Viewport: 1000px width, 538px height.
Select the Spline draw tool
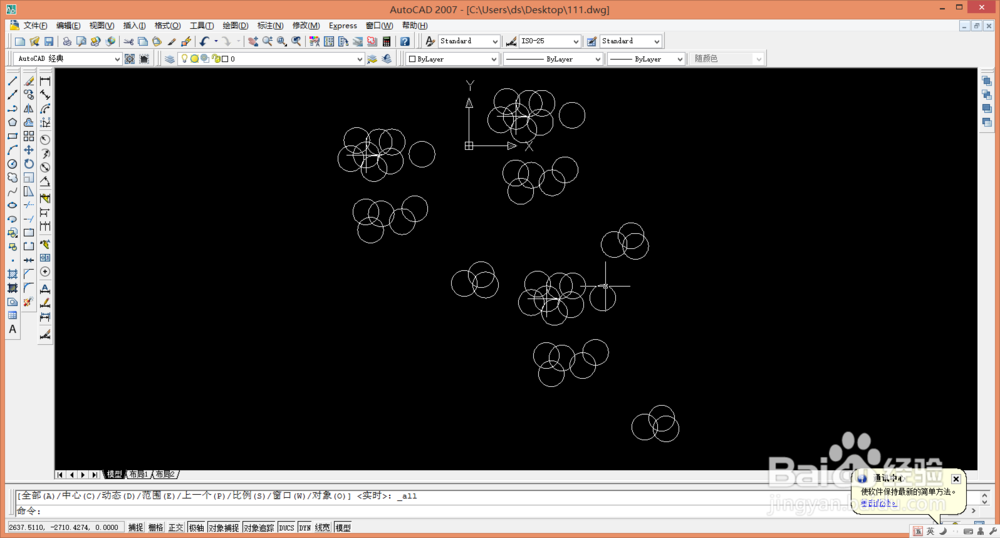12,191
